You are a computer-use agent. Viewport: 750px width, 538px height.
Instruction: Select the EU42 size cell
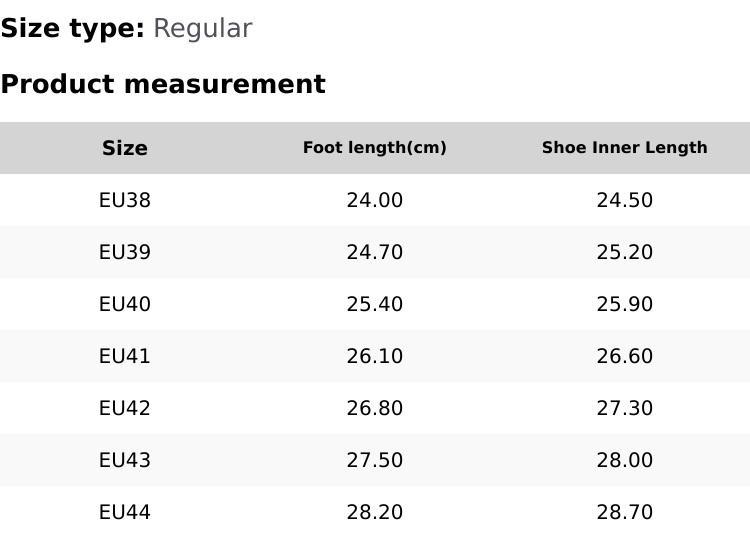(x=125, y=408)
